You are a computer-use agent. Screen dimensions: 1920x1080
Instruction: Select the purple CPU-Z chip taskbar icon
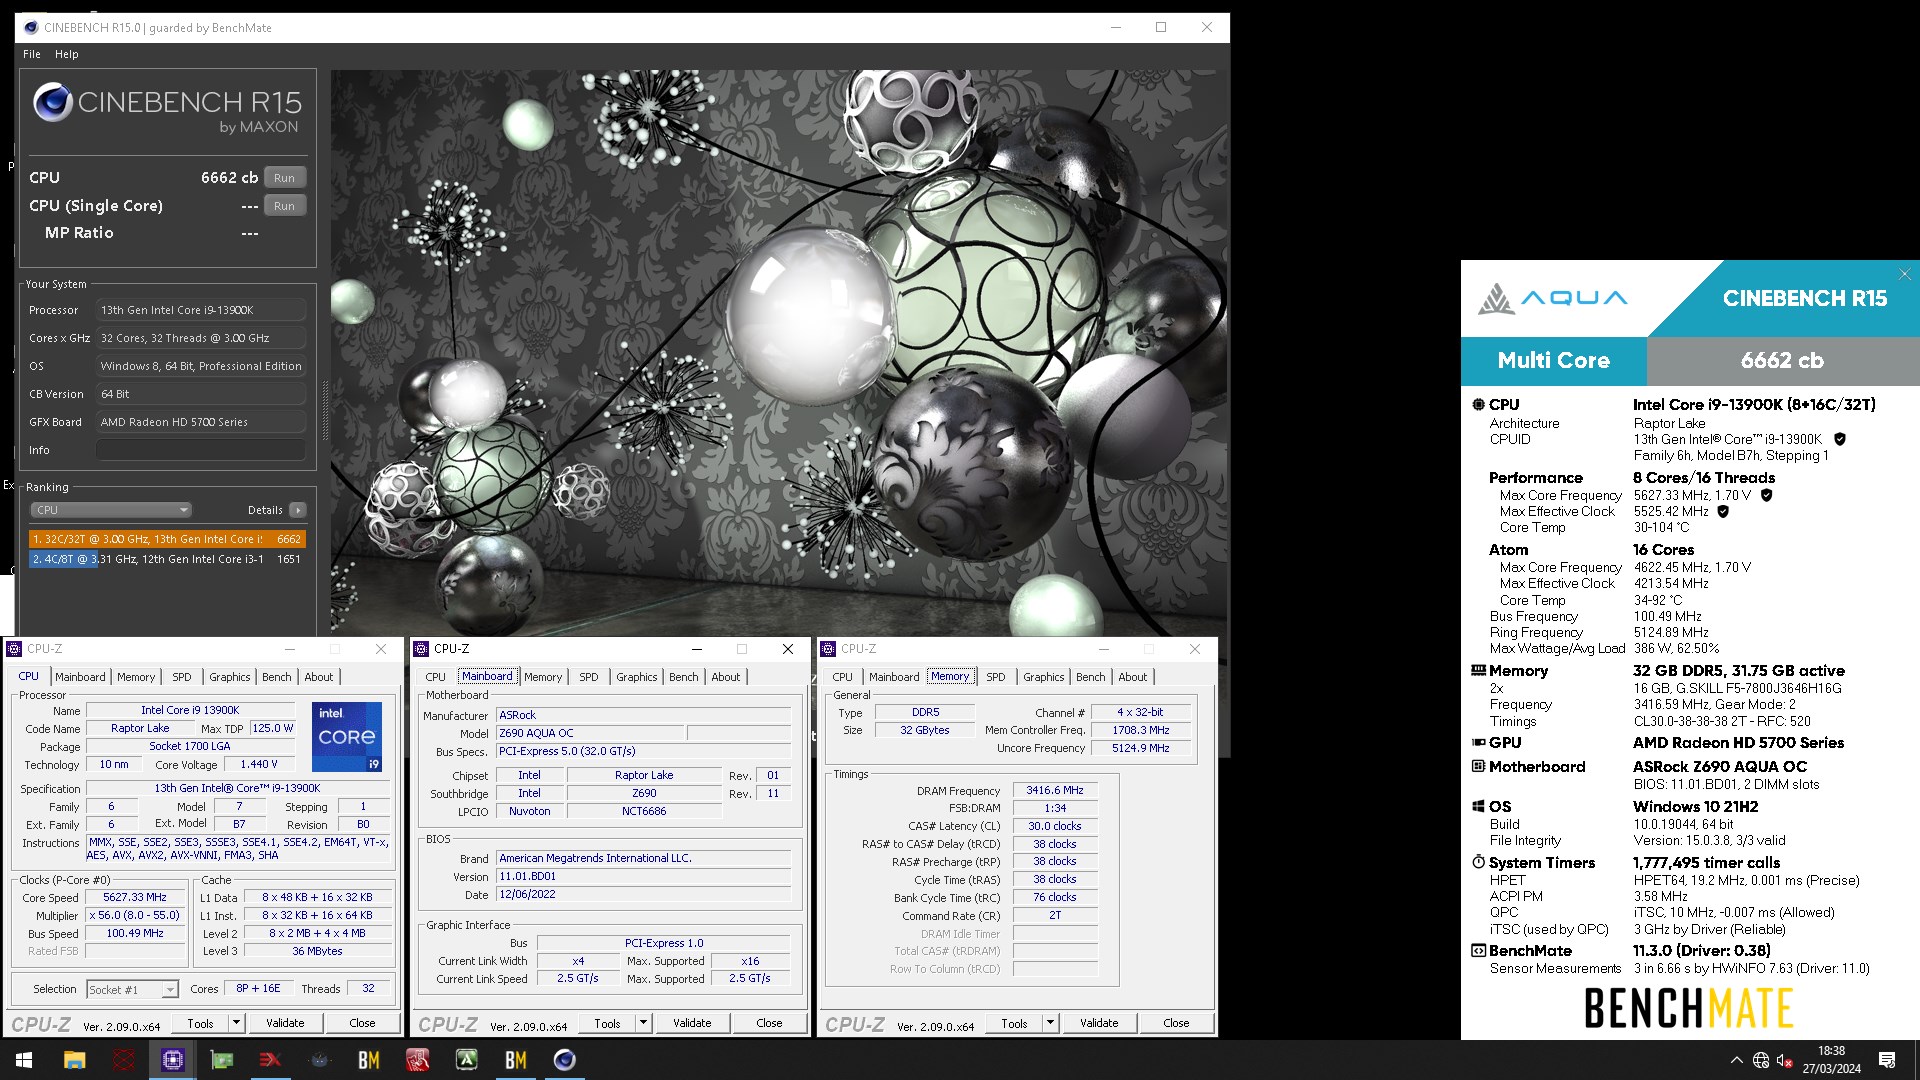coord(173,1060)
